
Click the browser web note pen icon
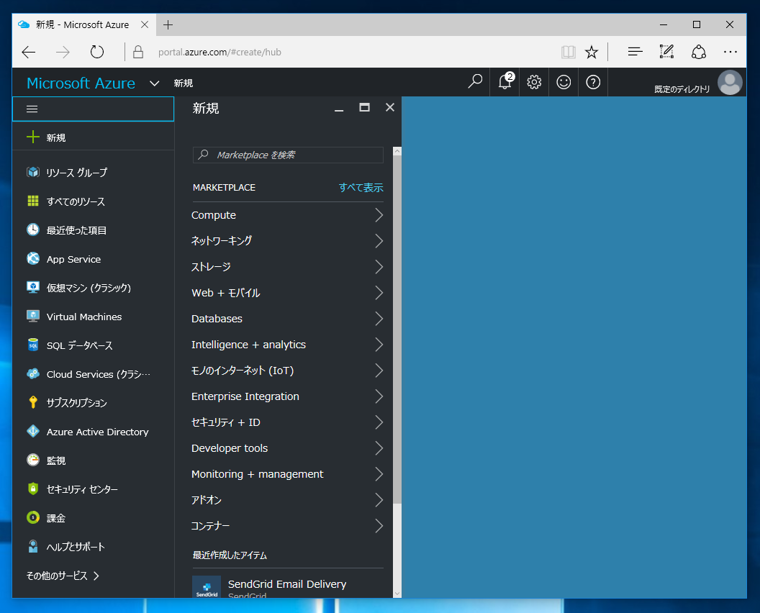tap(666, 51)
